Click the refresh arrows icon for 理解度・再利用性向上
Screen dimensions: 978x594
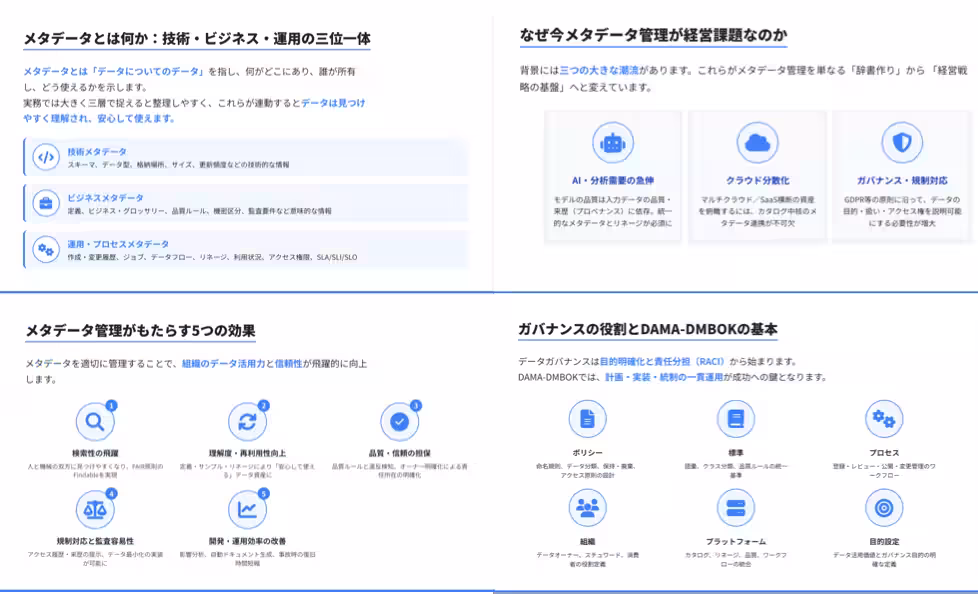[x=248, y=423]
